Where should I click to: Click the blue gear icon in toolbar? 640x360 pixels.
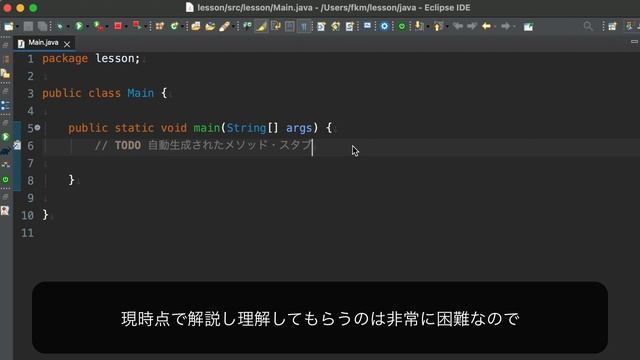point(384,27)
